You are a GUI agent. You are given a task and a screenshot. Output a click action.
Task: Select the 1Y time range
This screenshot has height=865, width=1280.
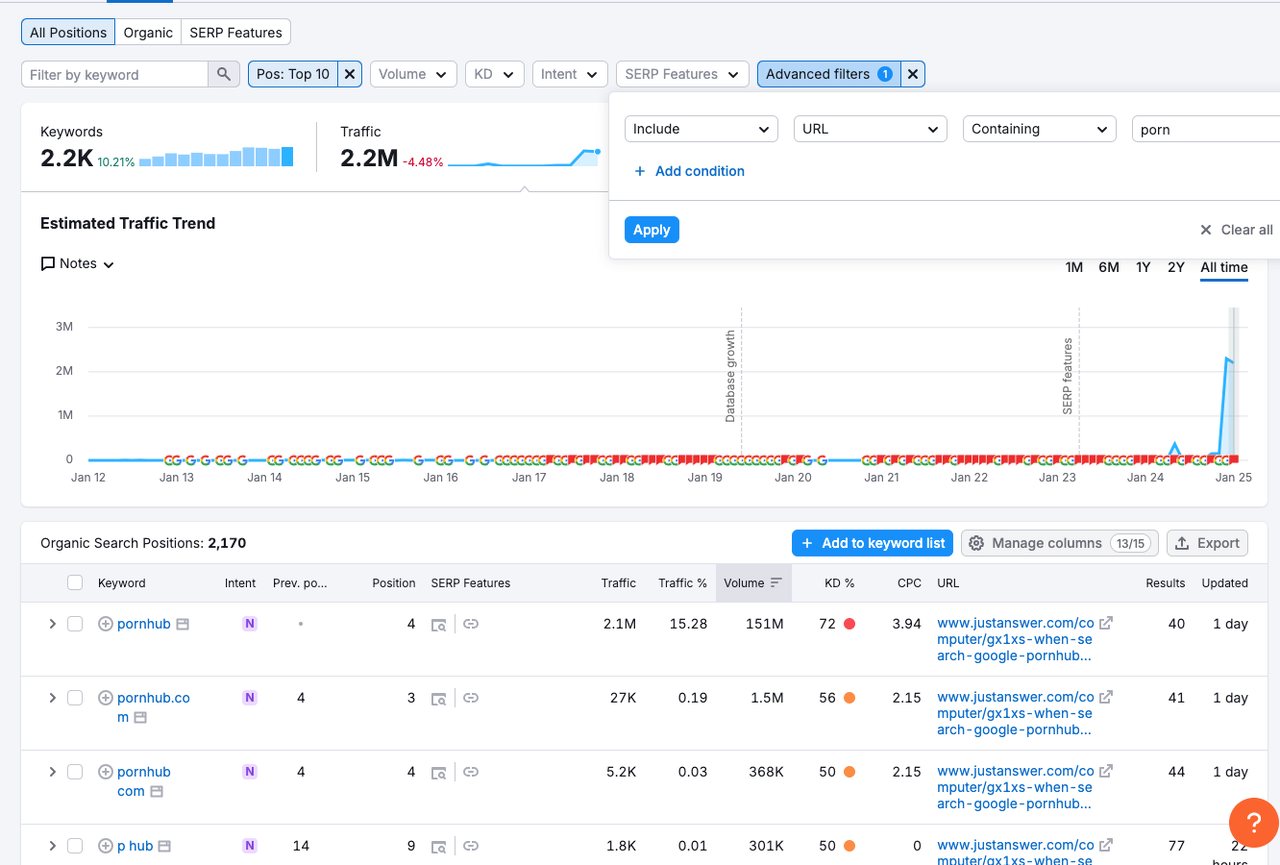pyautogui.click(x=1143, y=267)
